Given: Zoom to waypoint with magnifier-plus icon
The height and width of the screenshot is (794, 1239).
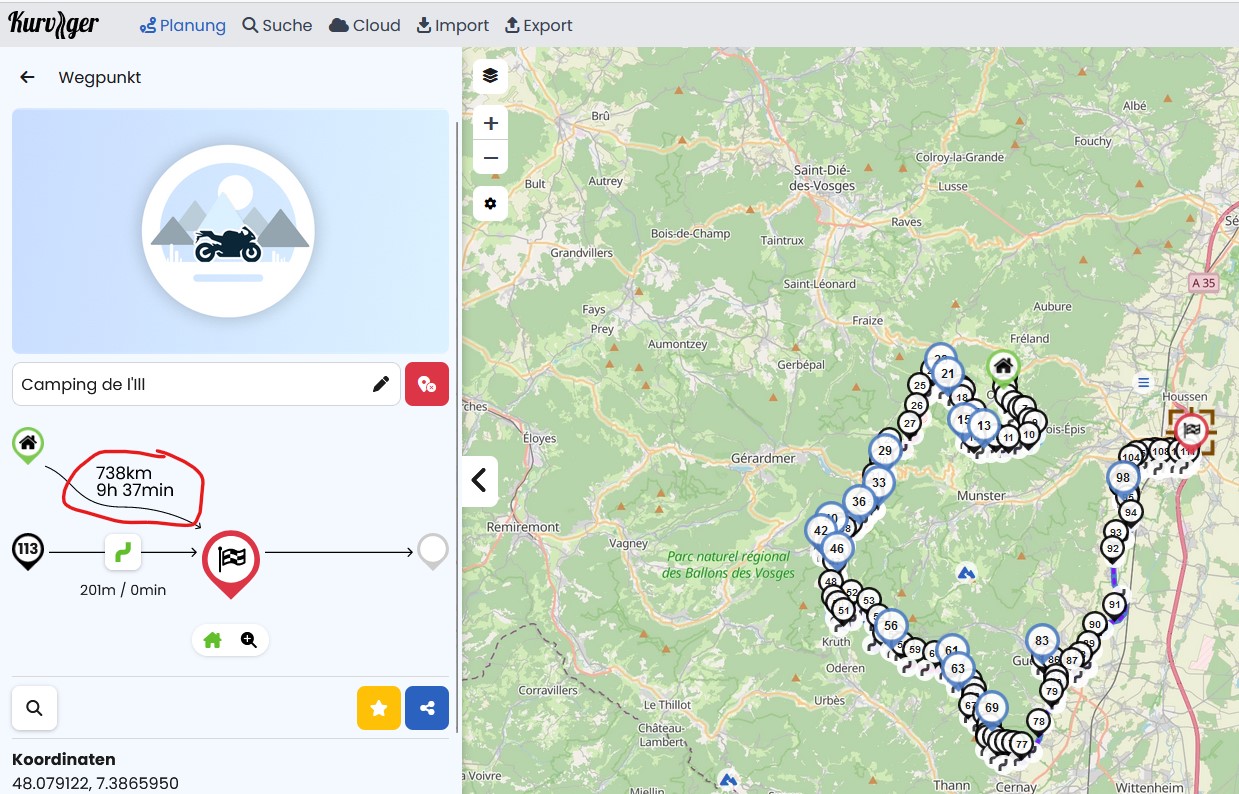Looking at the screenshot, I should 249,640.
